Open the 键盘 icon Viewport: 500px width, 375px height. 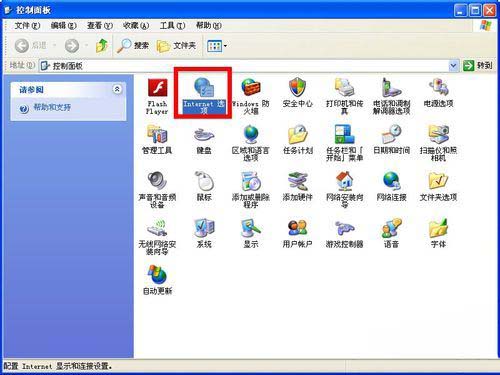(x=204, y=135)
